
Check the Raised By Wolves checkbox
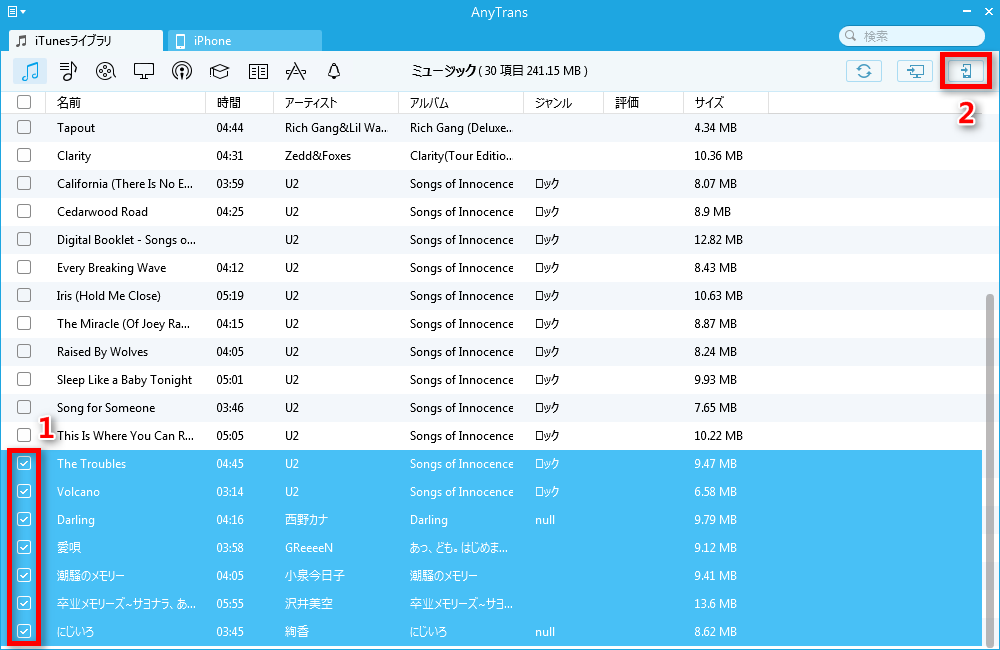point(24,351)
